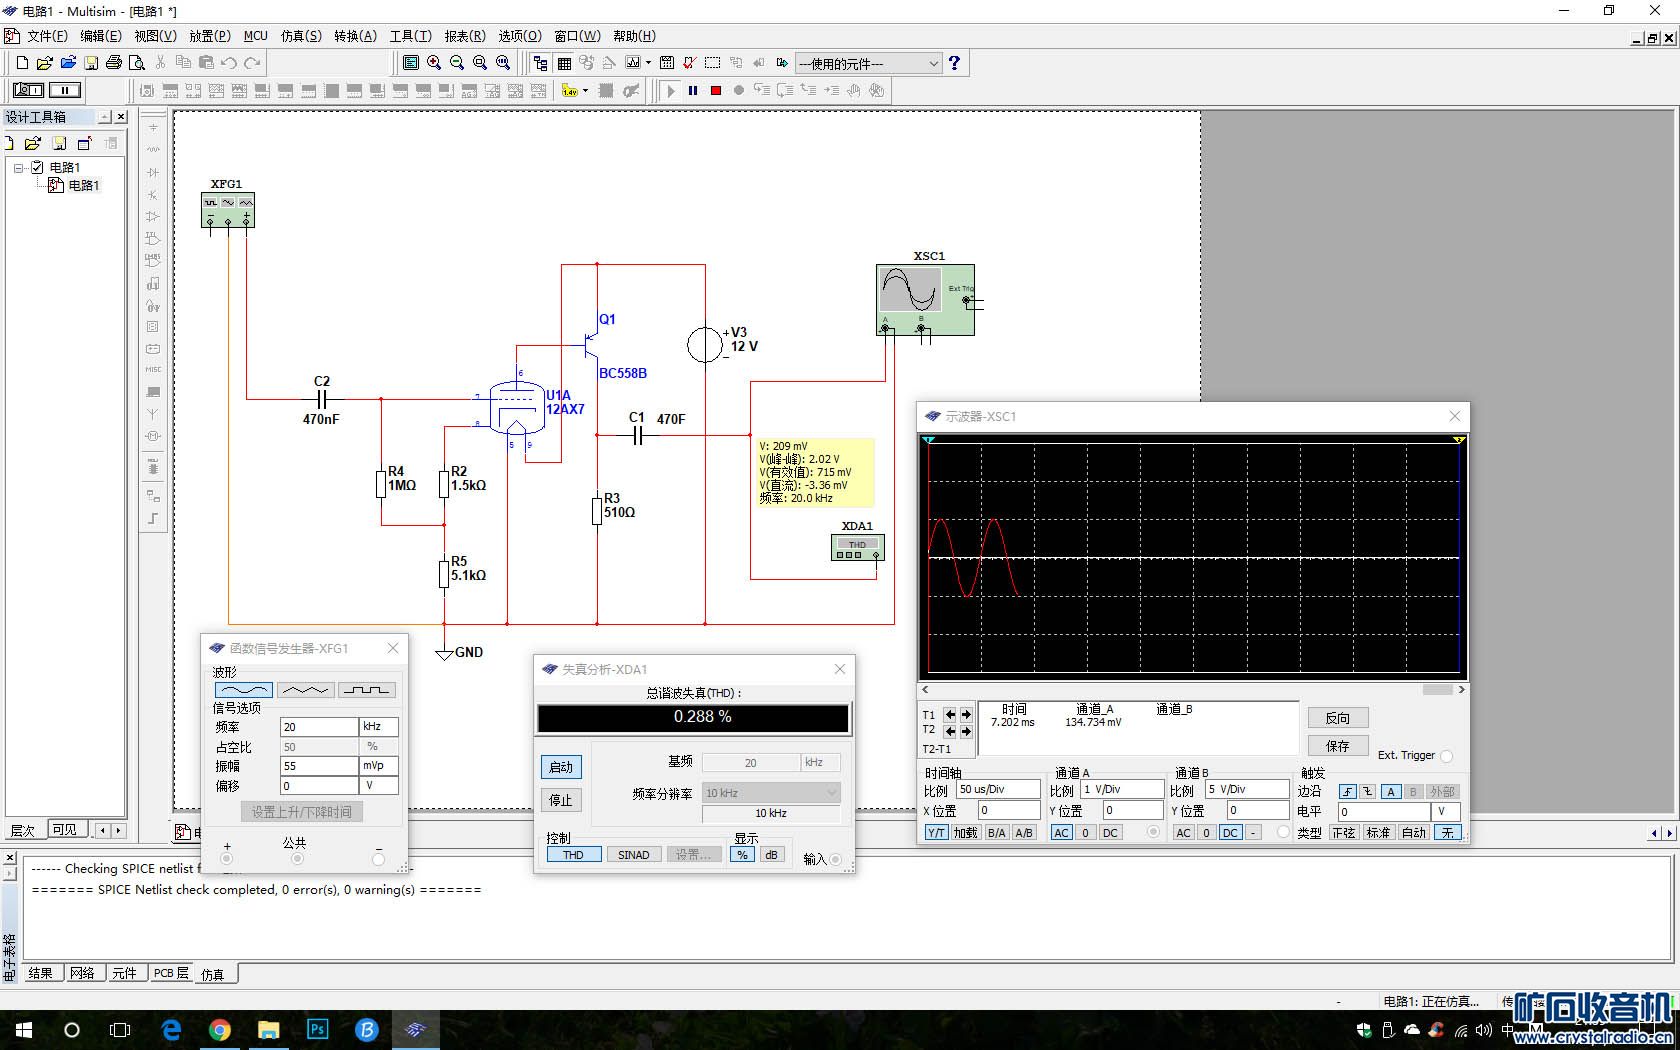Viewport: 1680px width, 1050px height.
Task: Click the measurement probe 1.4v icon
Action: (569, 90)
